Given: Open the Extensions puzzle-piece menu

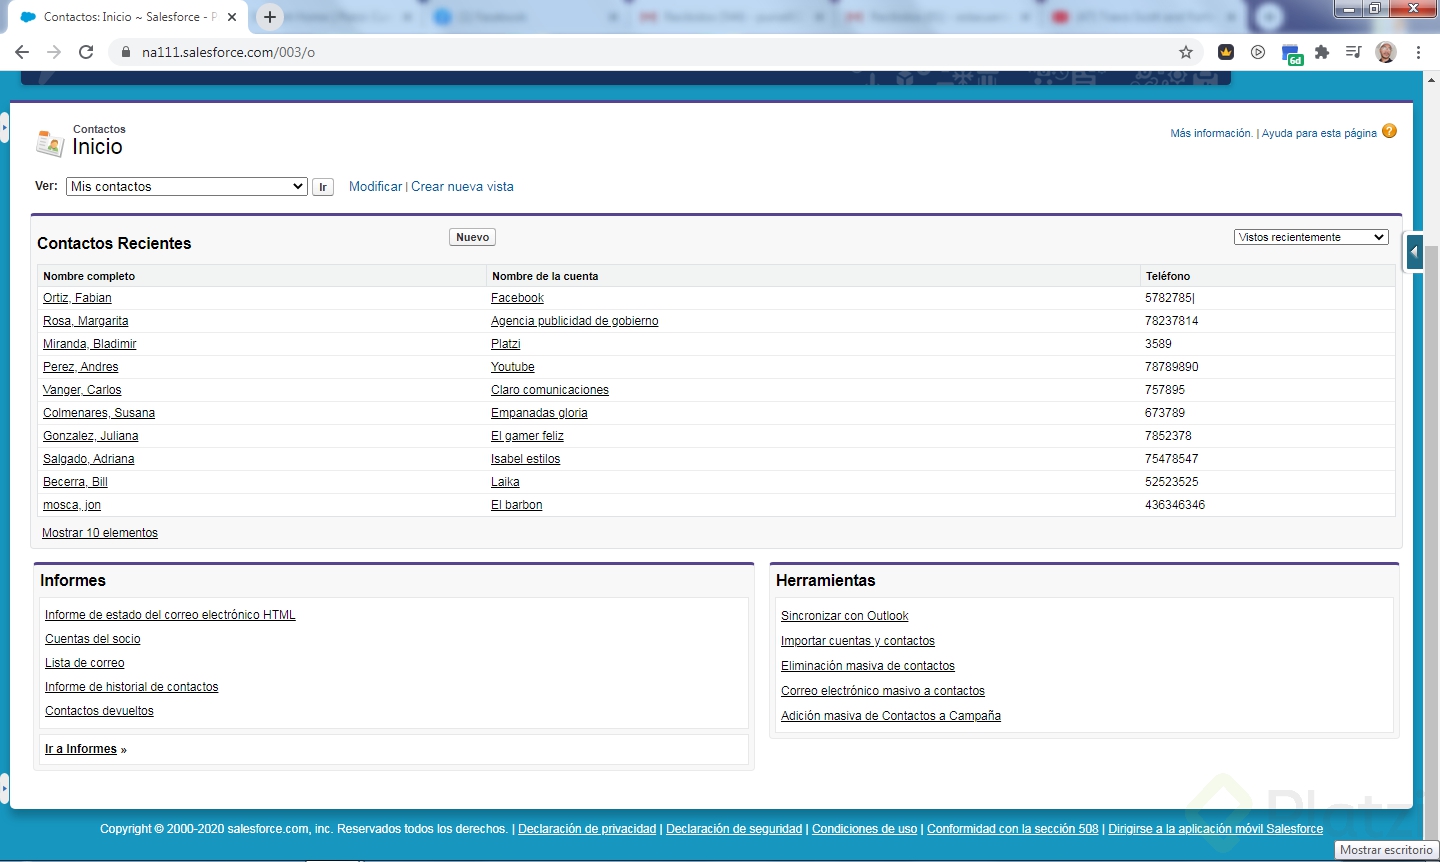Looking at the screenshot, I should 1322,52.
